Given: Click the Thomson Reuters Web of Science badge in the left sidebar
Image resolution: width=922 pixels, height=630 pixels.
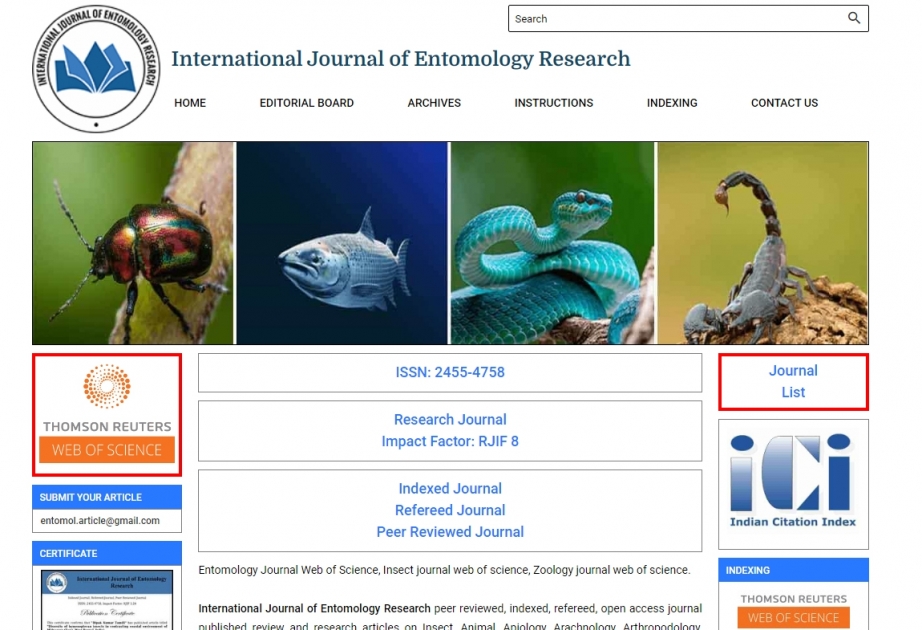Looking at the screenshot, I should click(107, 414).
